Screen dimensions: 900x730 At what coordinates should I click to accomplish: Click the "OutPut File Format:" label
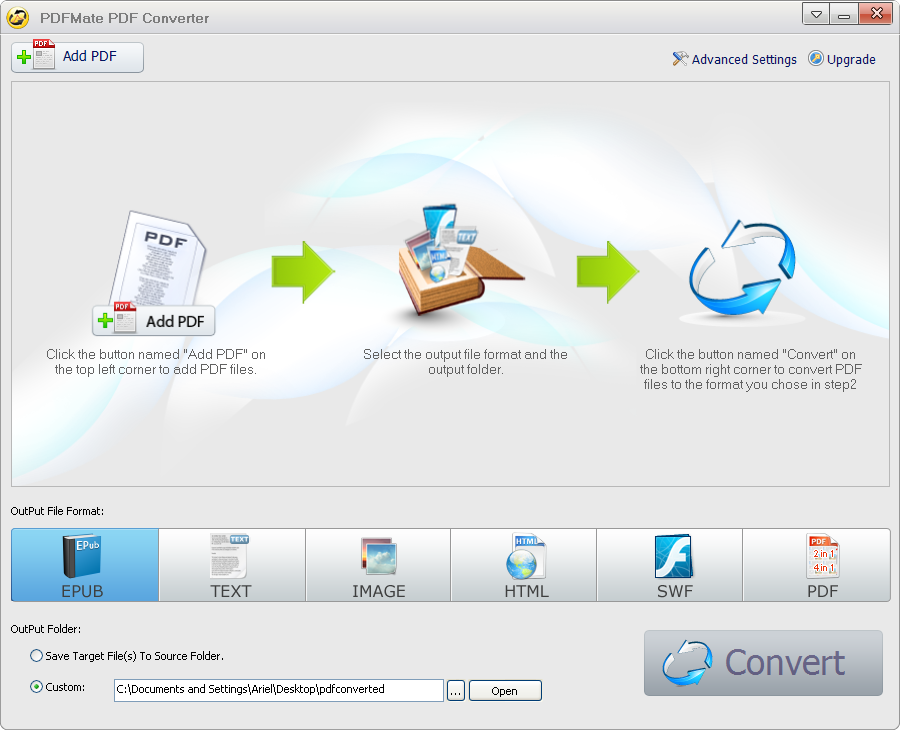pos(57,511)
